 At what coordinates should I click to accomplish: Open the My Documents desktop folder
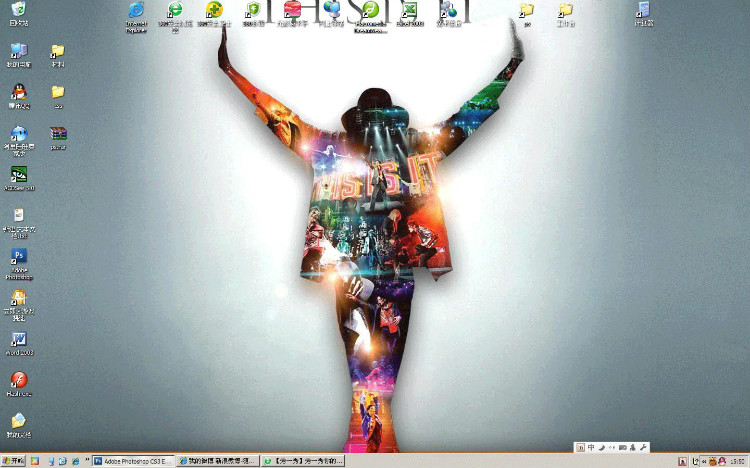pyautogui.click(x=19, y=425)
